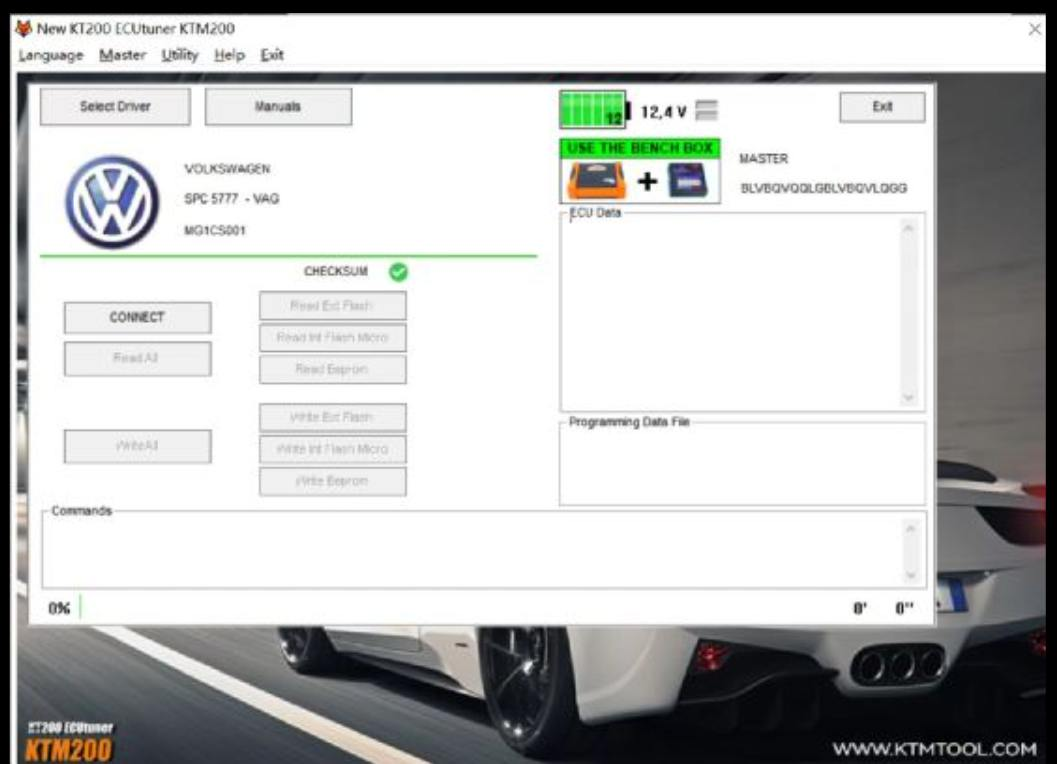1057x764 pixels.
Task: Click the MG1CS001 ECU model text
Action: 215,231
